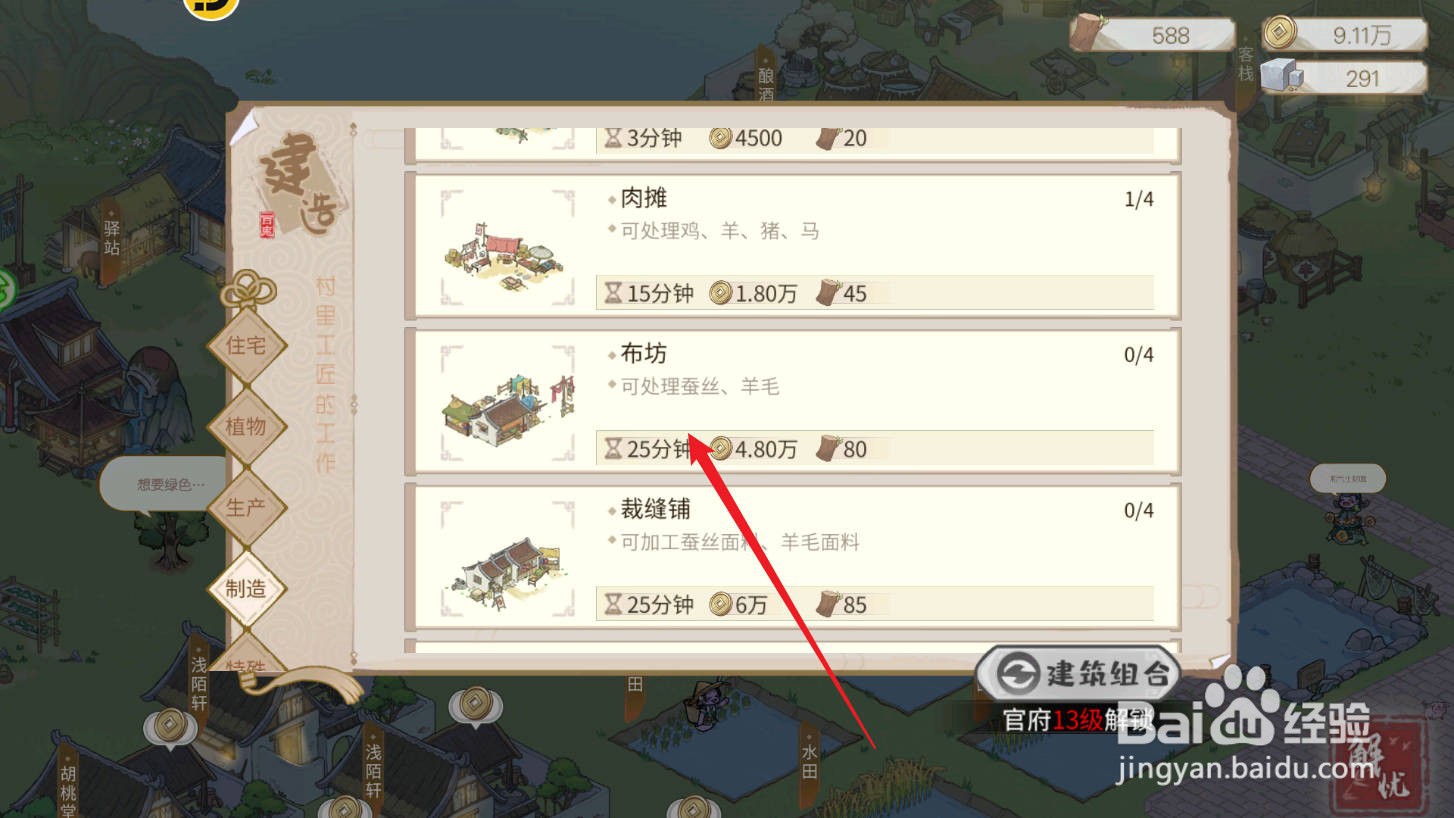Select the 布坊 building thumbnail
Viewport: 1454px width, 818px height.
(x=507, y=403)
